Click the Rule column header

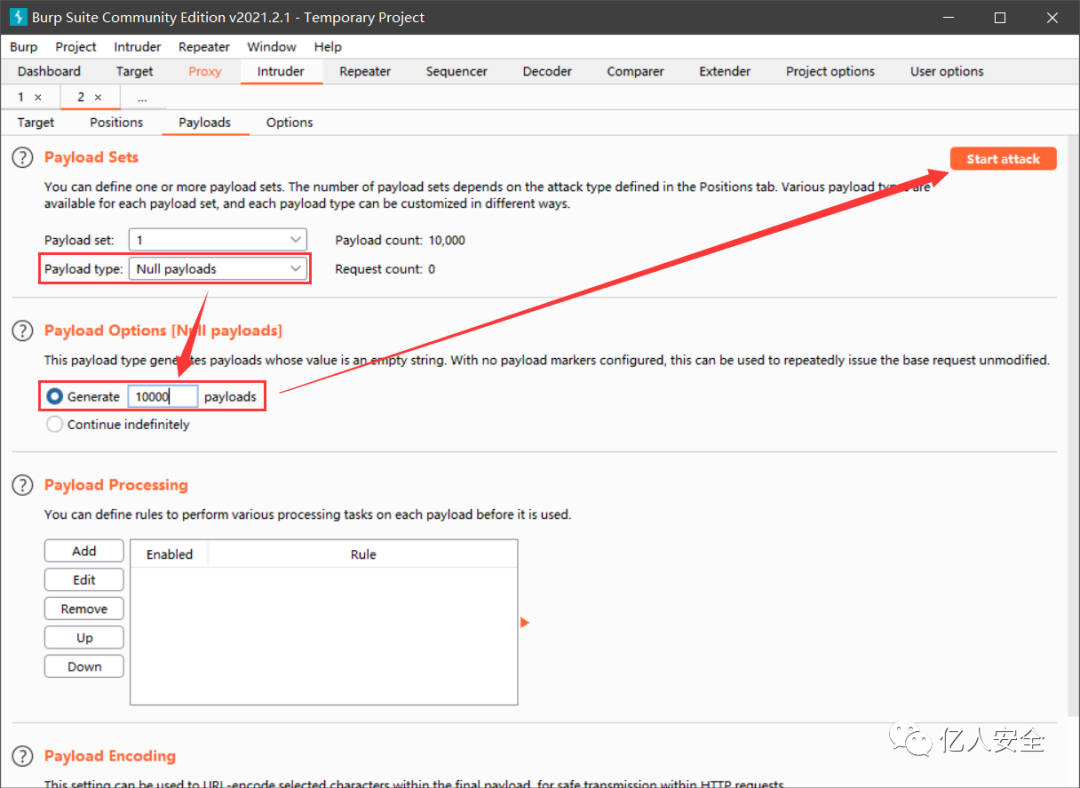pyautogui.click(x=363, y=554)
